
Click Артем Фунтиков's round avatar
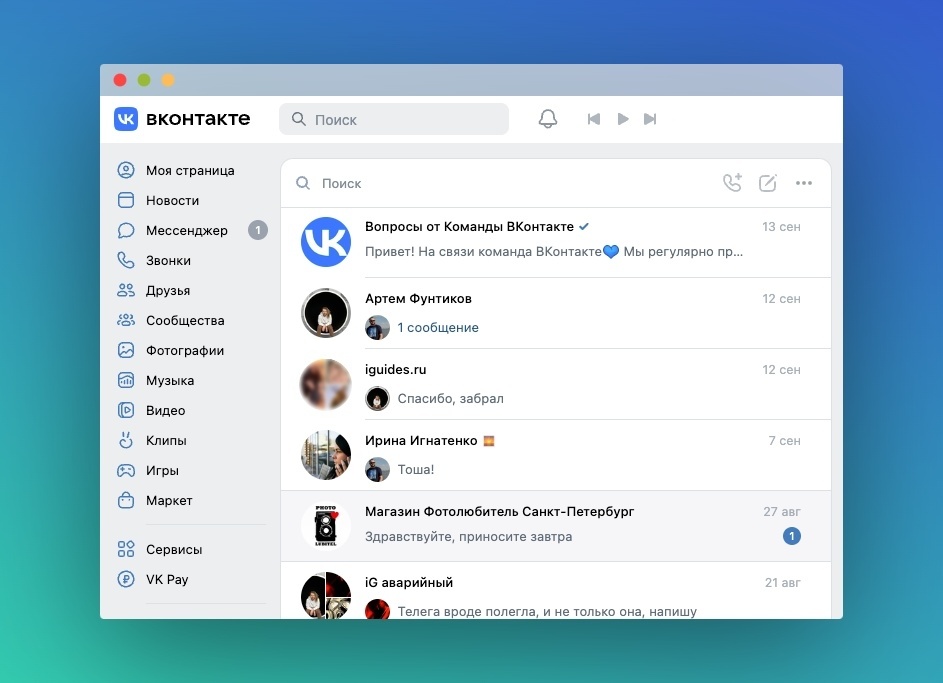point(326,313)
